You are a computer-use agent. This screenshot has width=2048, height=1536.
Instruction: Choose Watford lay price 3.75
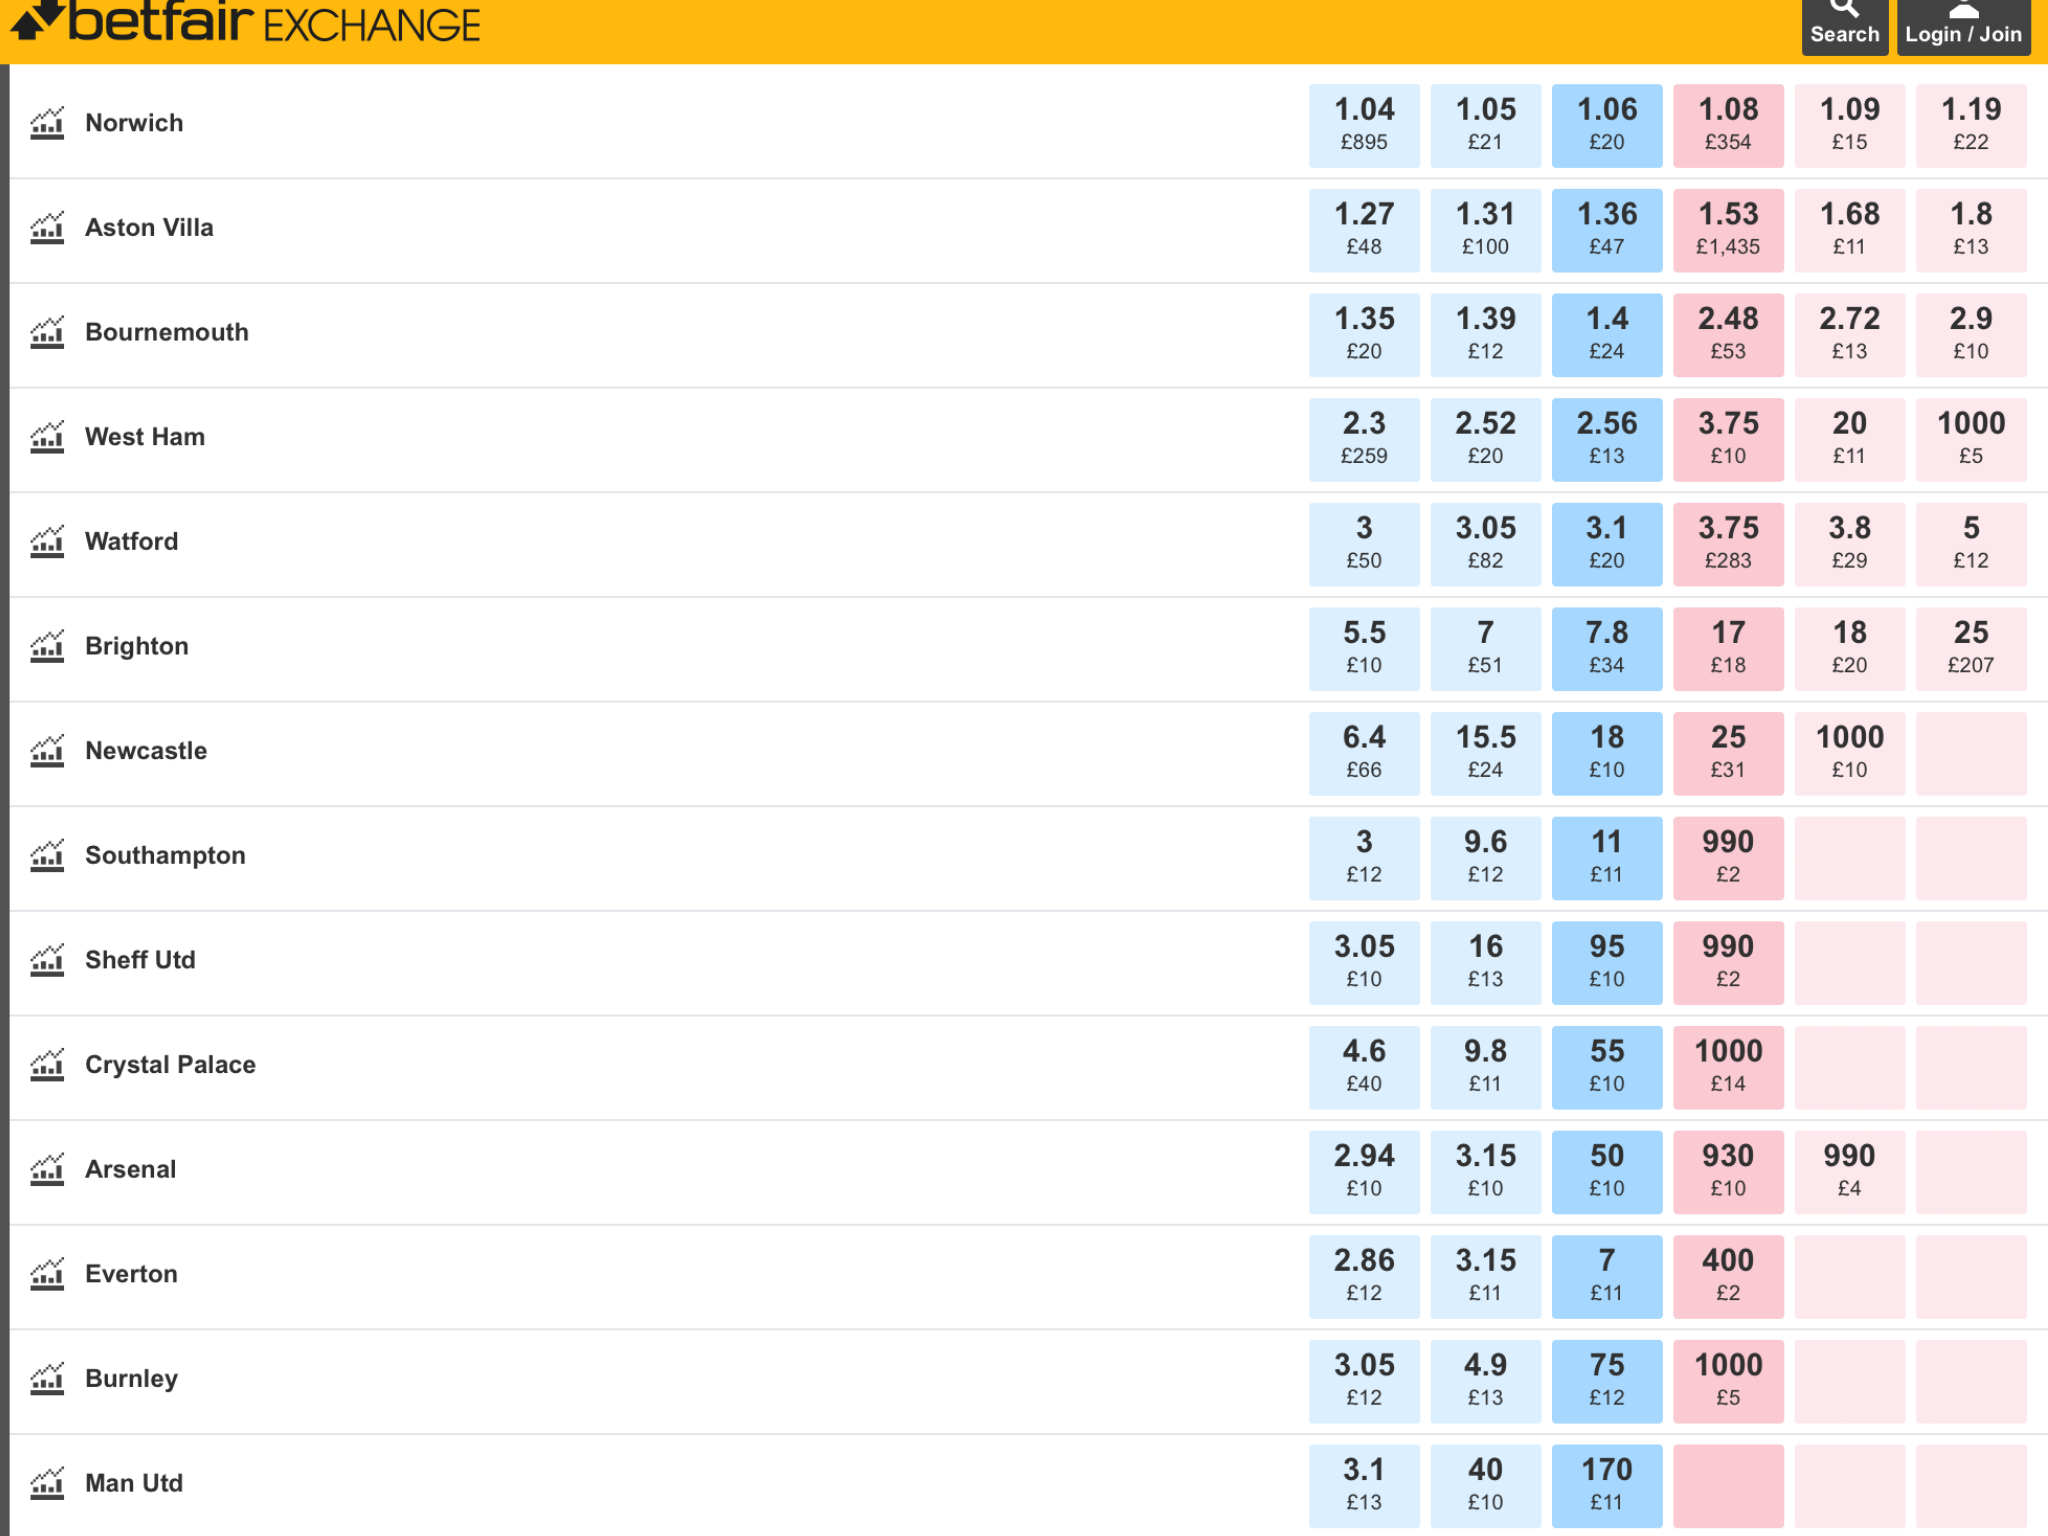1728,544
